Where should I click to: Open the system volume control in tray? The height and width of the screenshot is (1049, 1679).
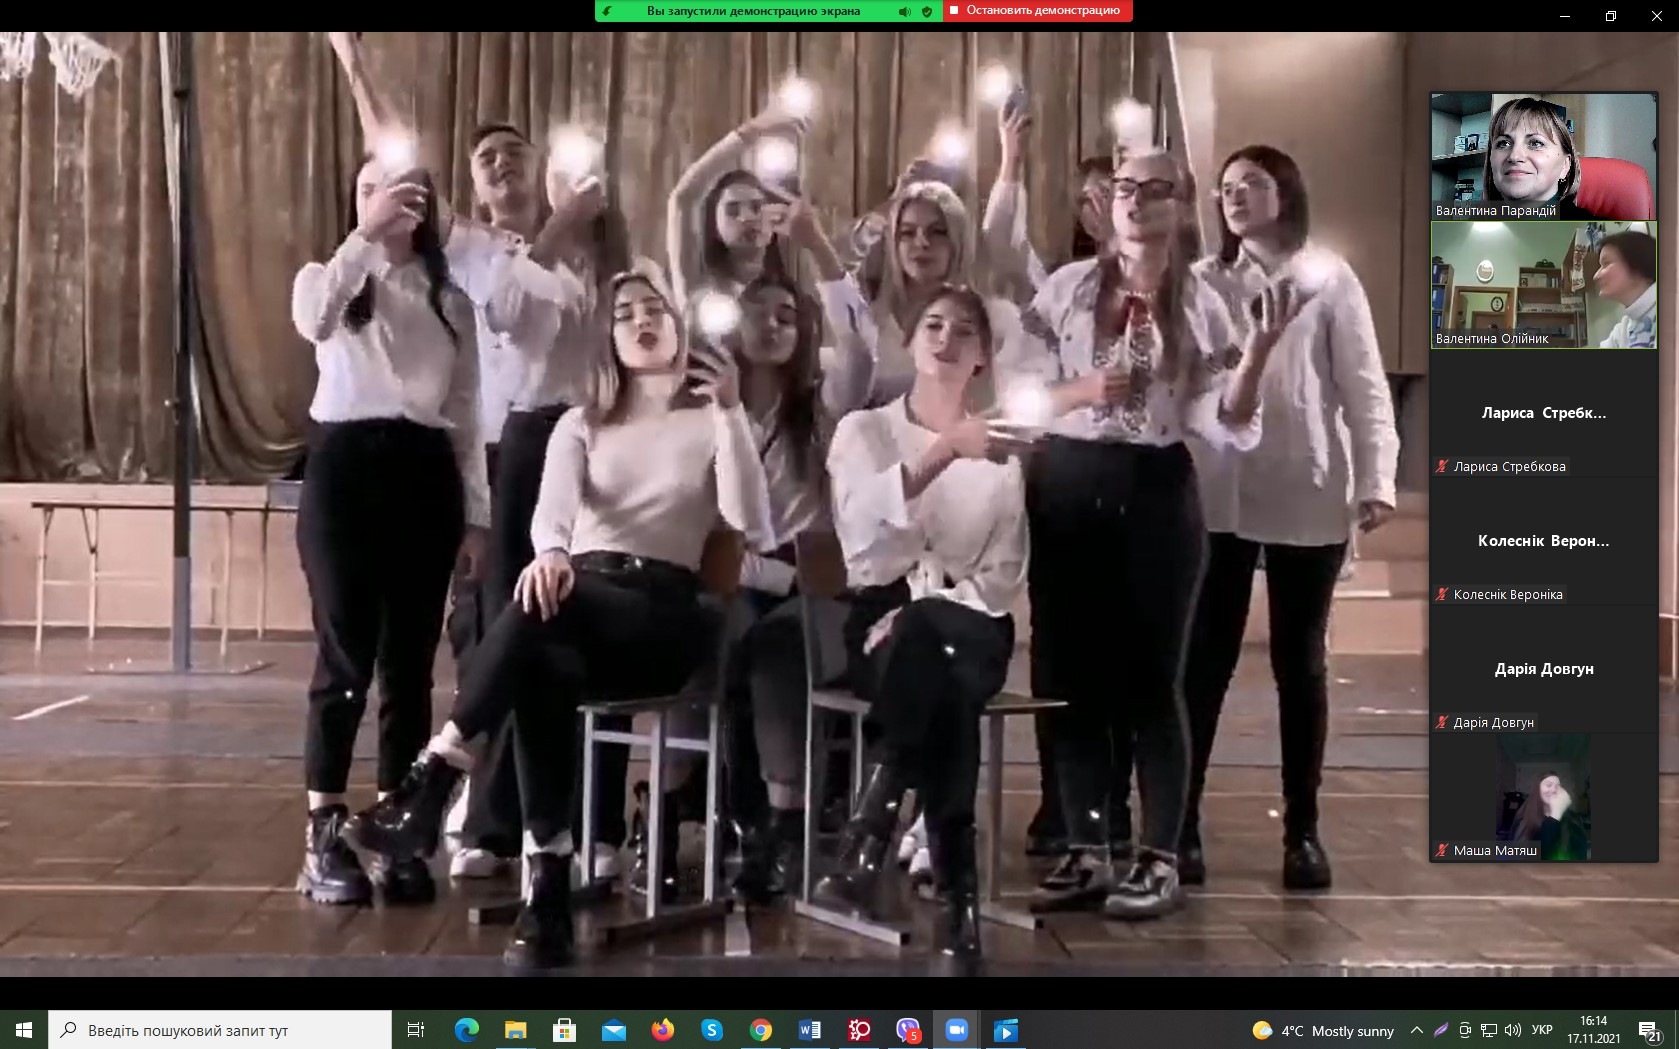1513,1030
